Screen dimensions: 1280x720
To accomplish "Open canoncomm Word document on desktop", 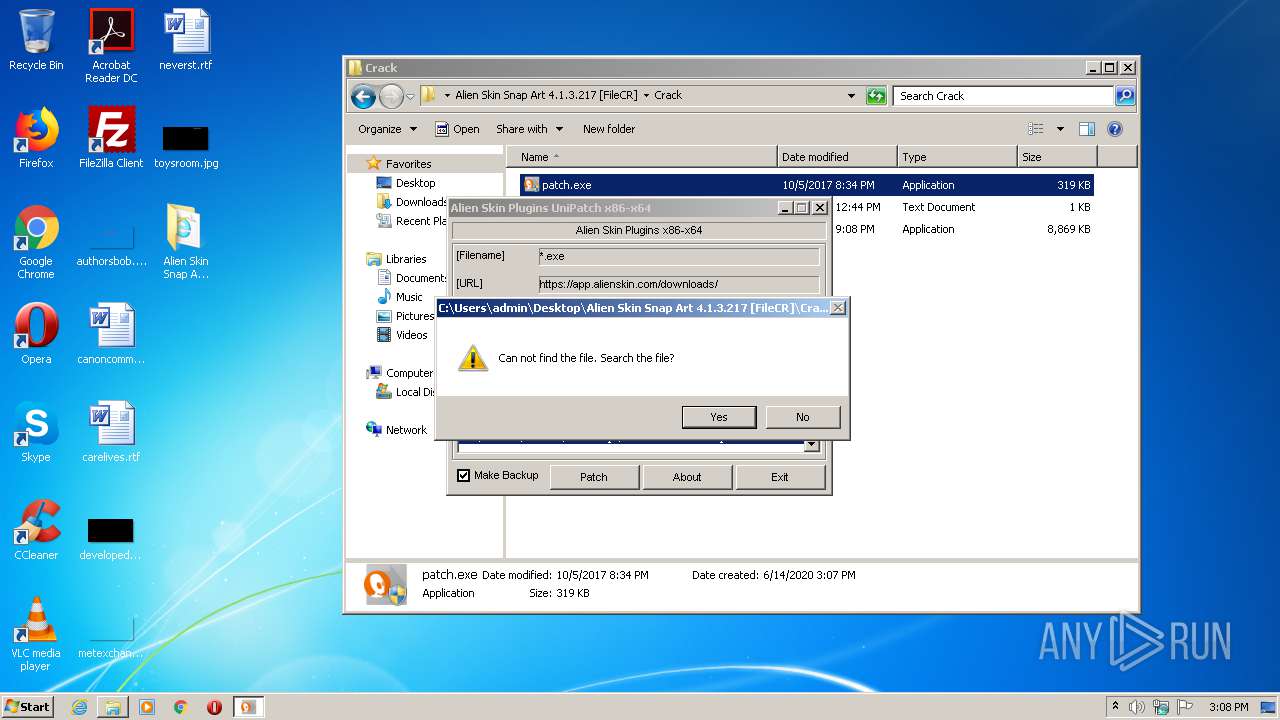I will click(111, 334).
